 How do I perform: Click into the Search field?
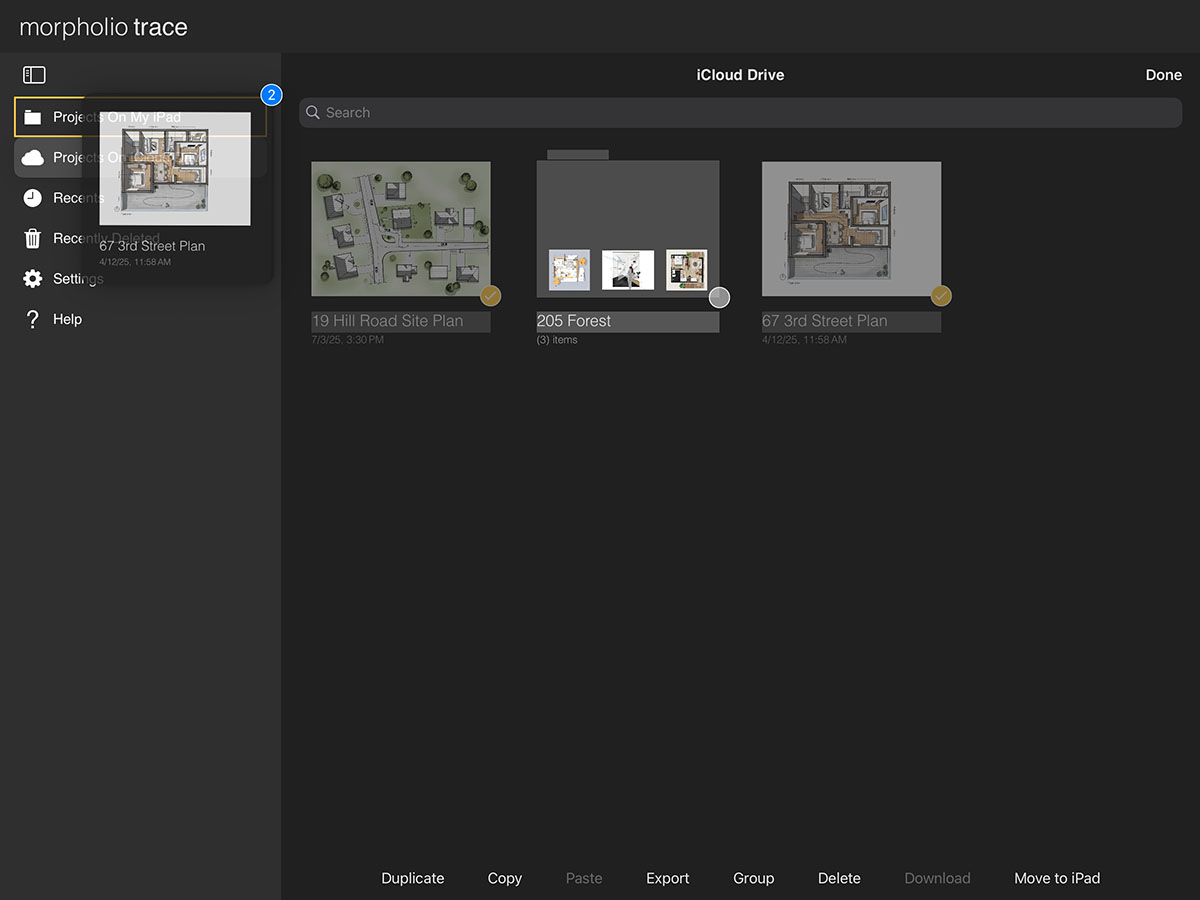[740, 113]
